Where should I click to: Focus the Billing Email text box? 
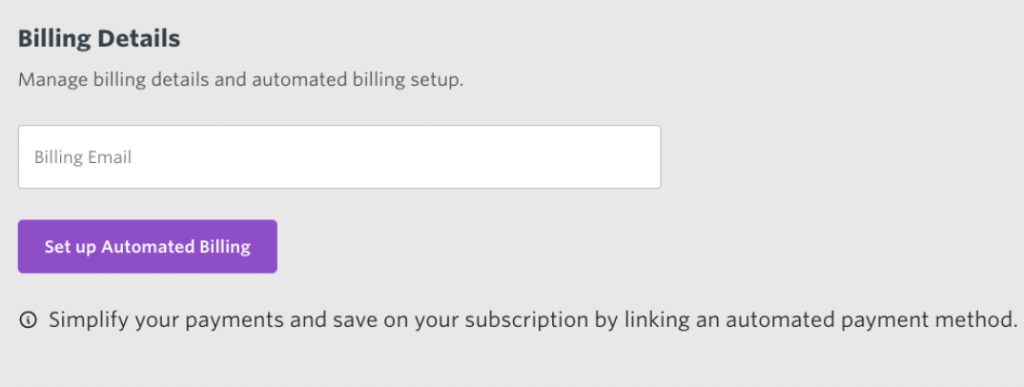339,157
